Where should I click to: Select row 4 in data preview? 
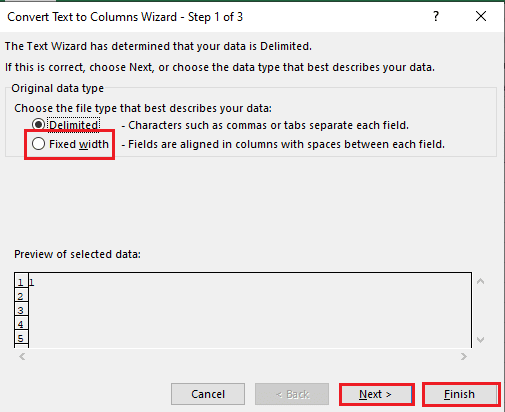coord(21,324)
